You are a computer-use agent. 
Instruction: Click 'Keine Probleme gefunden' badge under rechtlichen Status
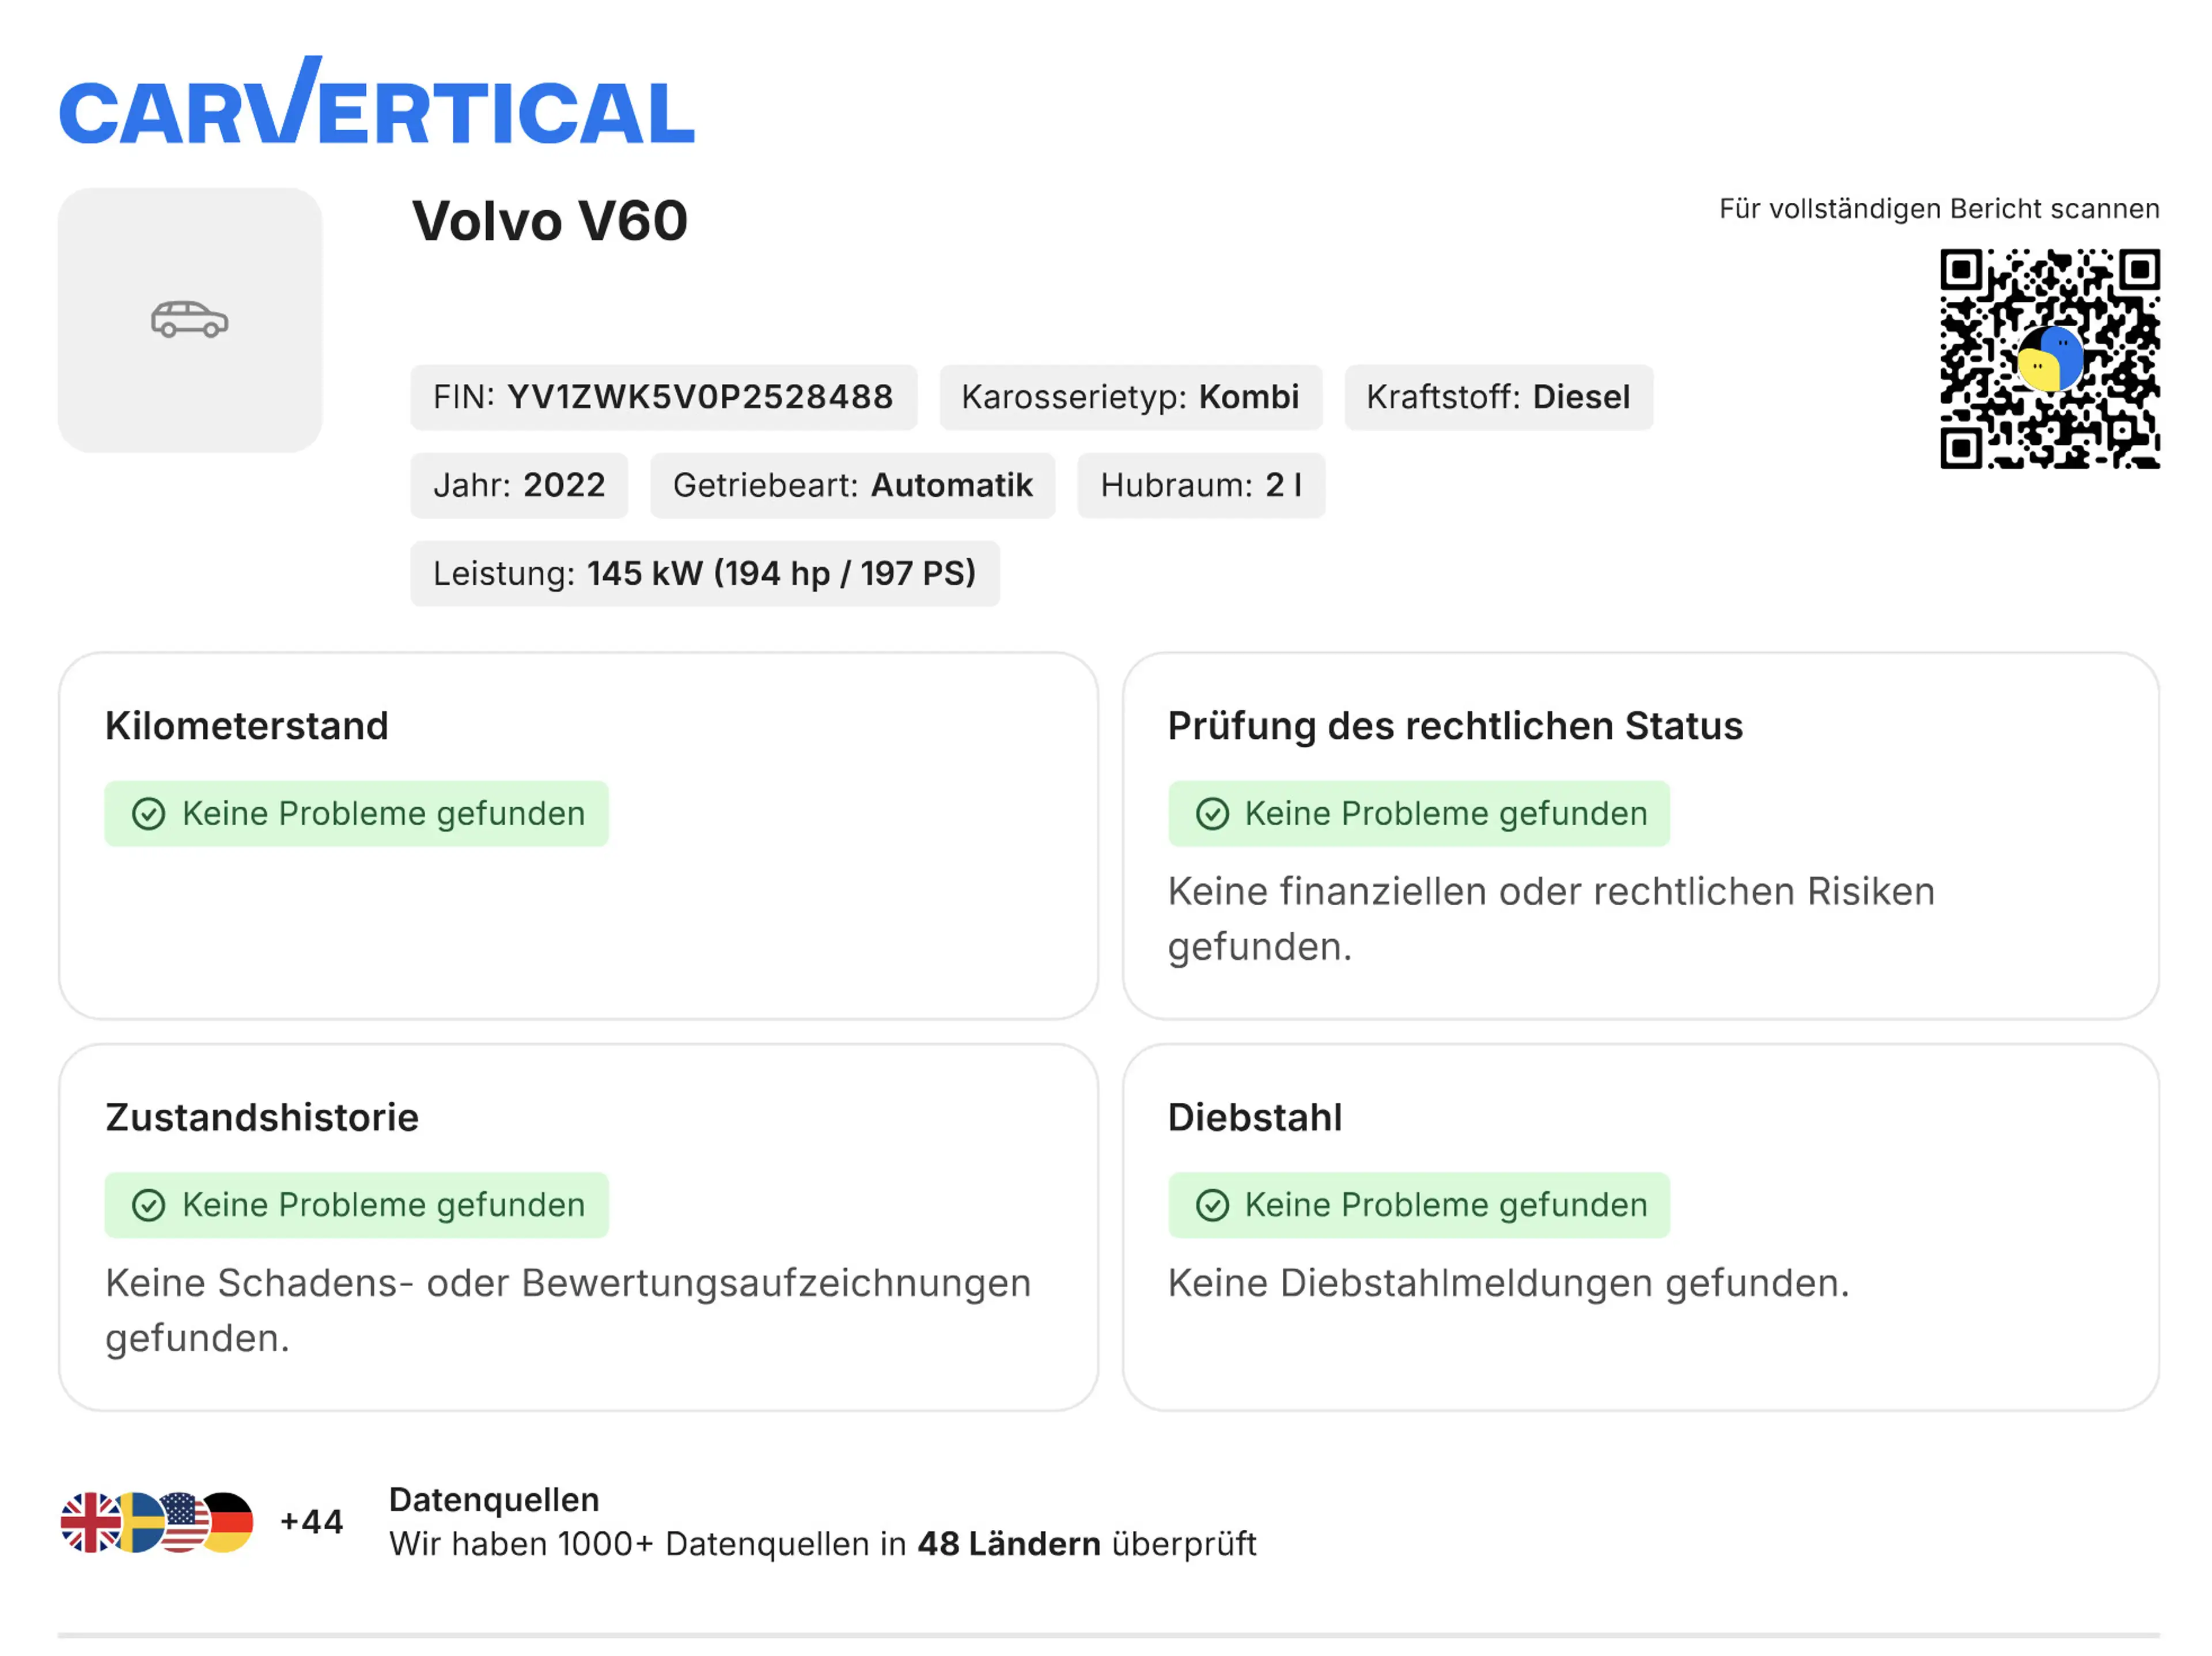coord(1419,814)
